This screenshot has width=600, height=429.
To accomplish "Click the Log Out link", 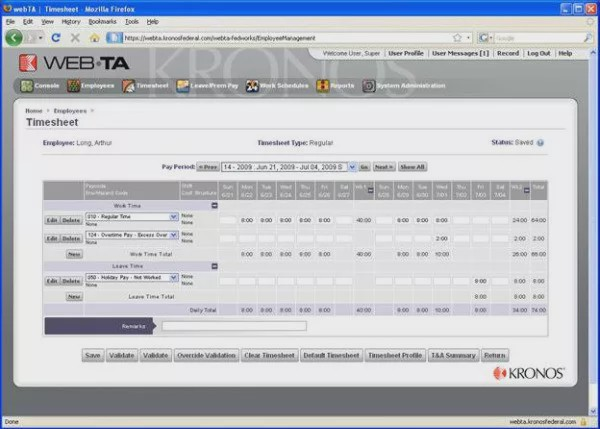I will pyautogui.click(x=538, y=53).
